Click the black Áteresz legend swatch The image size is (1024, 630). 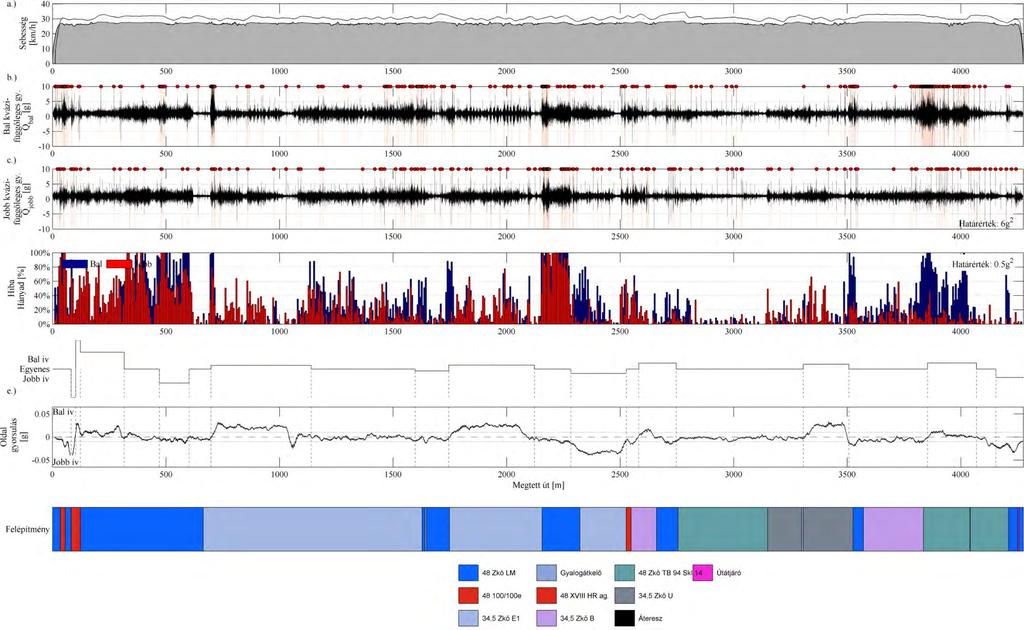[624, 618]
